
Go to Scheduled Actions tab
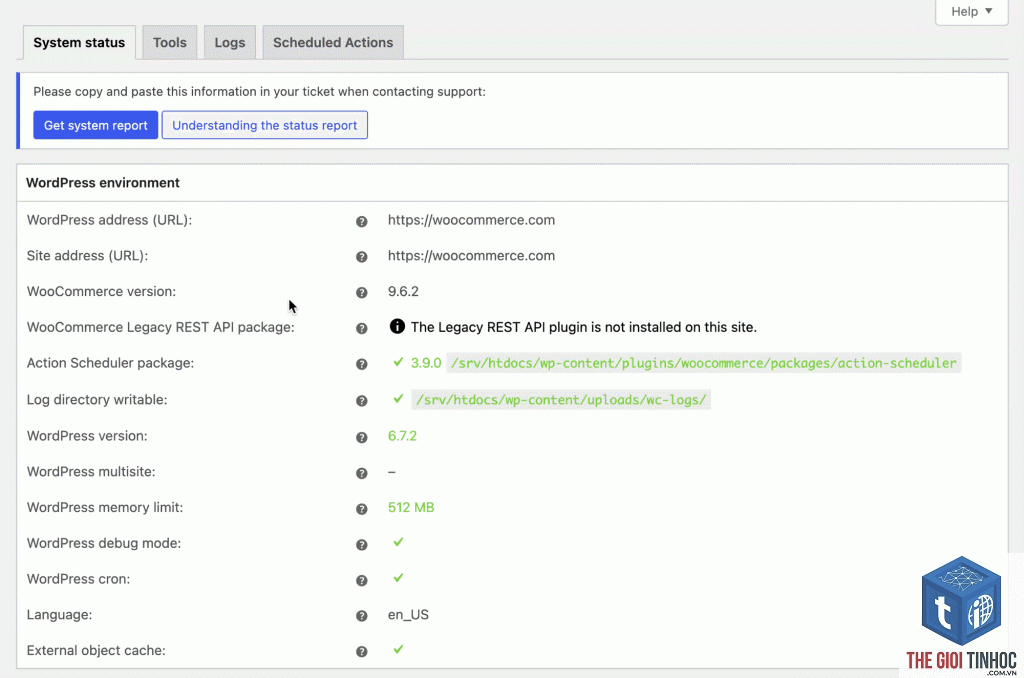(x=333, y=42)
